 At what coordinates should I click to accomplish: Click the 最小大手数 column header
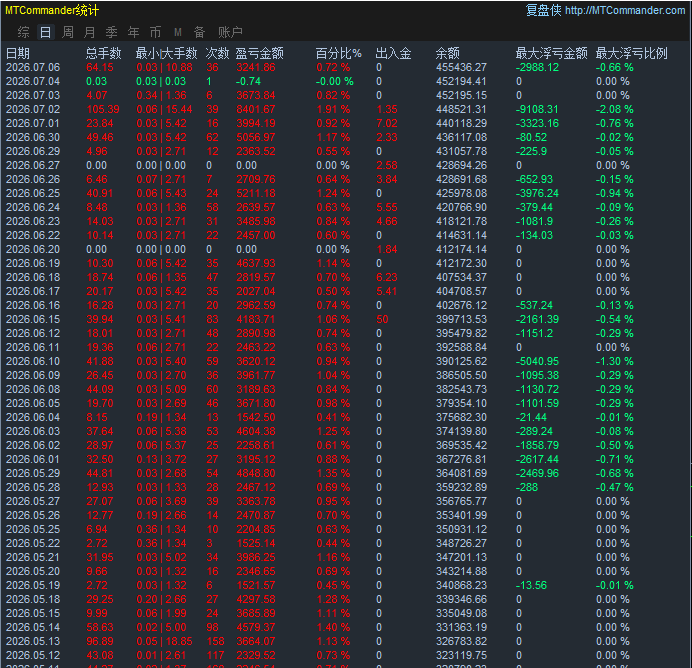point(166,53)
